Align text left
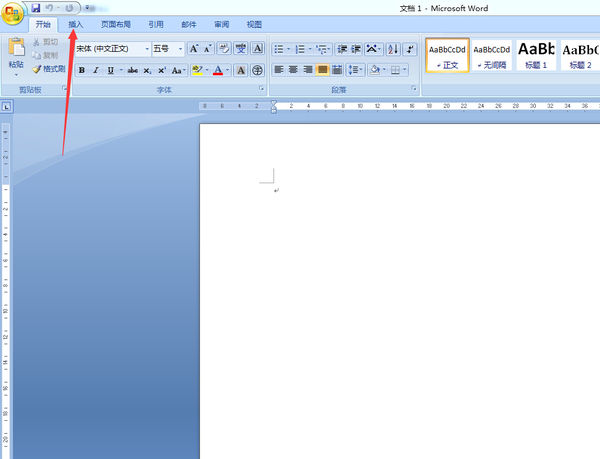This screenshot has width=600, height=459. pos(279,70)
